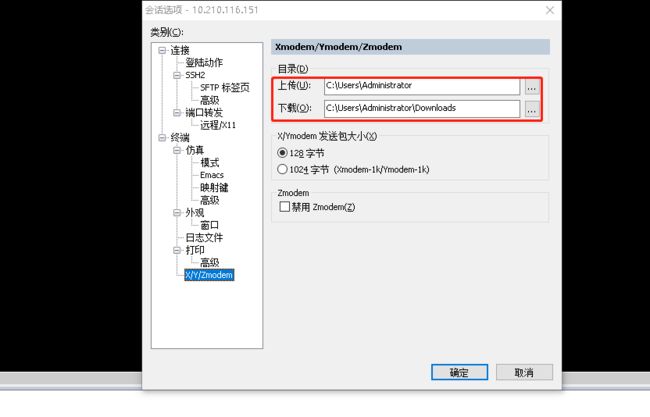Enable the 禁用 Zmodem checkbox
This screenshot has height=417, width=650.
point(284,206)
